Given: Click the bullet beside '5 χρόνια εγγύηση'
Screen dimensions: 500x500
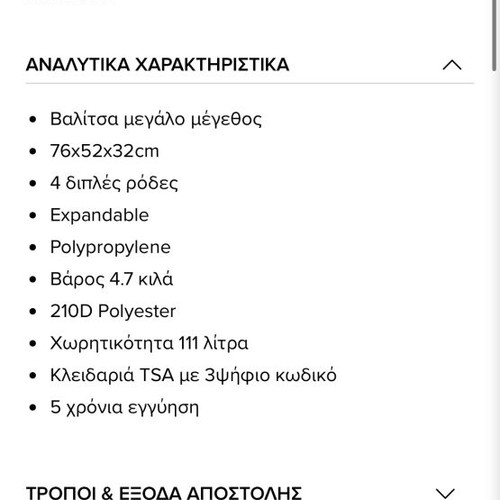Looking at the screenshot, I should point(33,407).
